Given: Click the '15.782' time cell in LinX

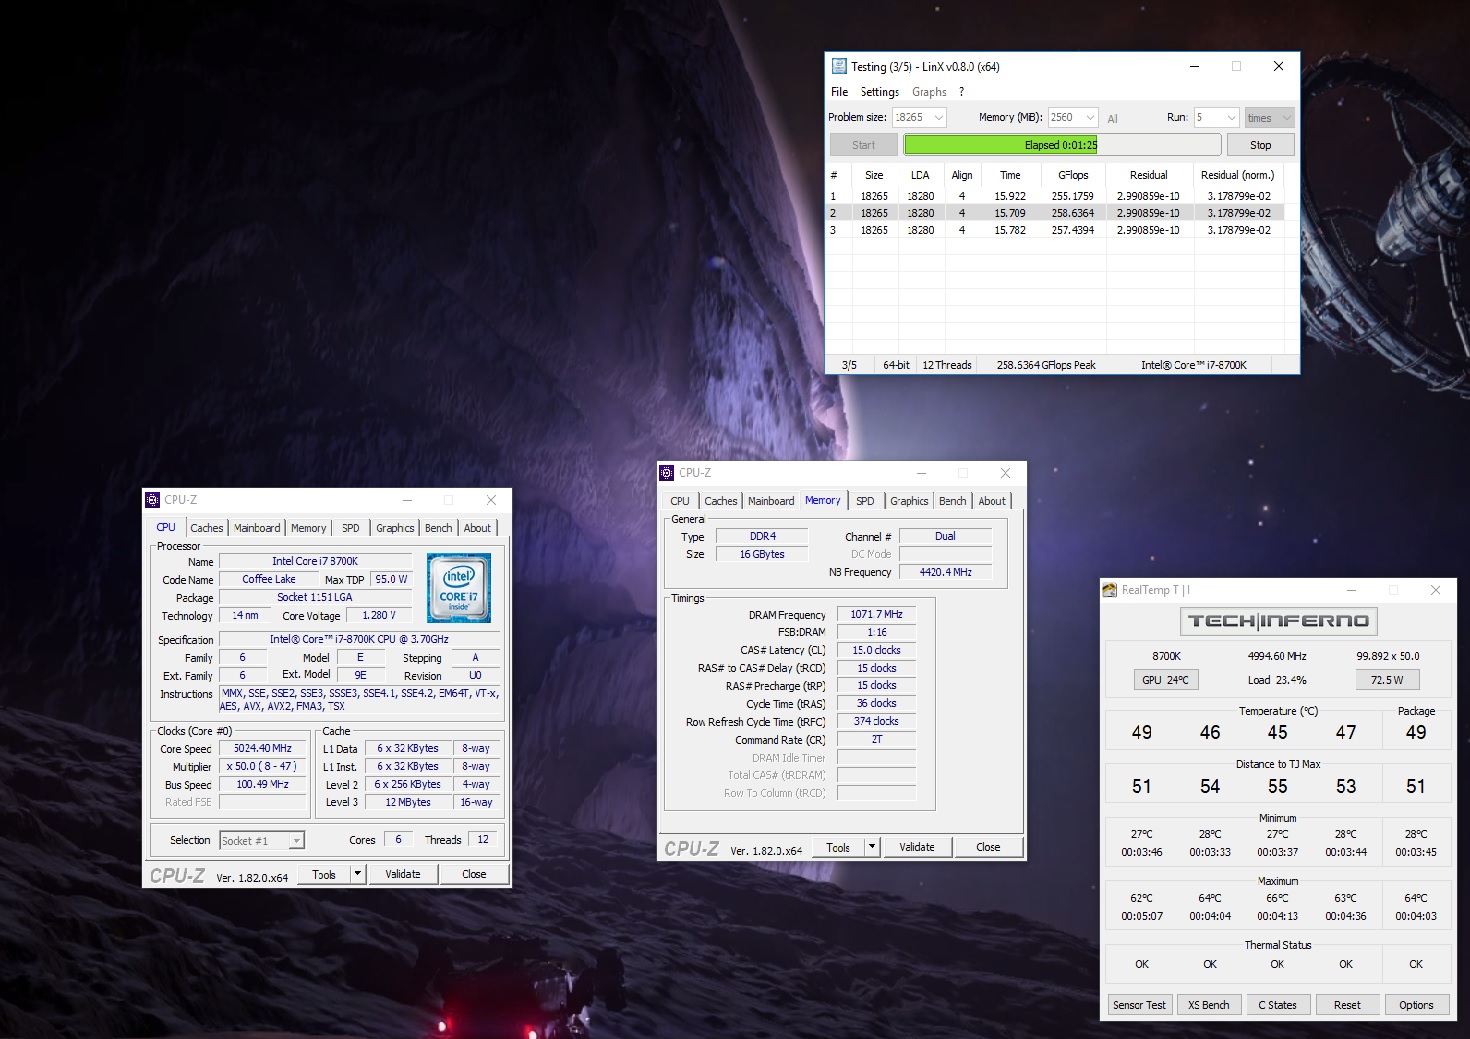Looking at the screenshot, I should point(1010,230).
